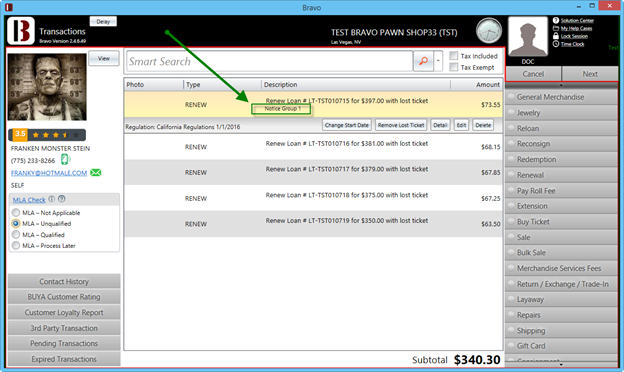This screenshot has height=372, width=624.
Task: Click the Amount column header
Action: pyautogui.click(x=477, y=84)
